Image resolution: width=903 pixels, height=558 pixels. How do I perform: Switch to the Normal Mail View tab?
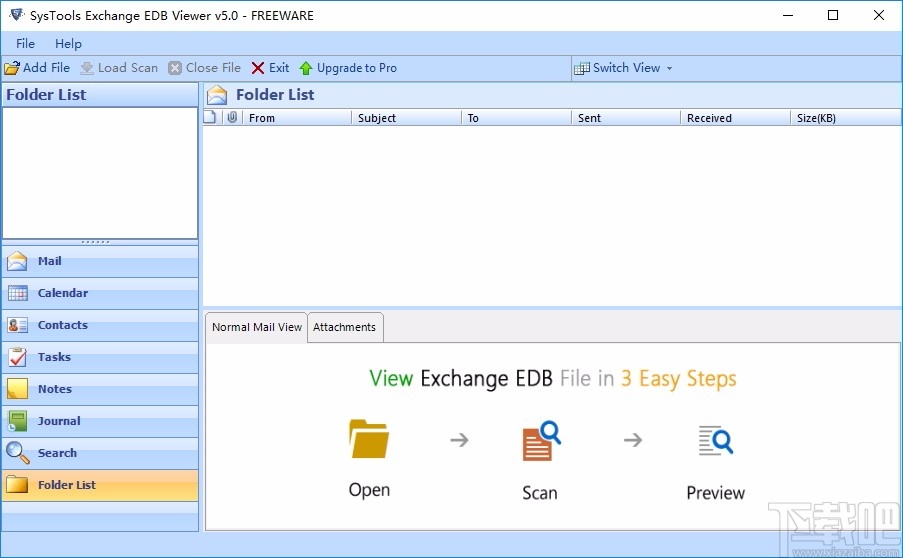[256, 327]
